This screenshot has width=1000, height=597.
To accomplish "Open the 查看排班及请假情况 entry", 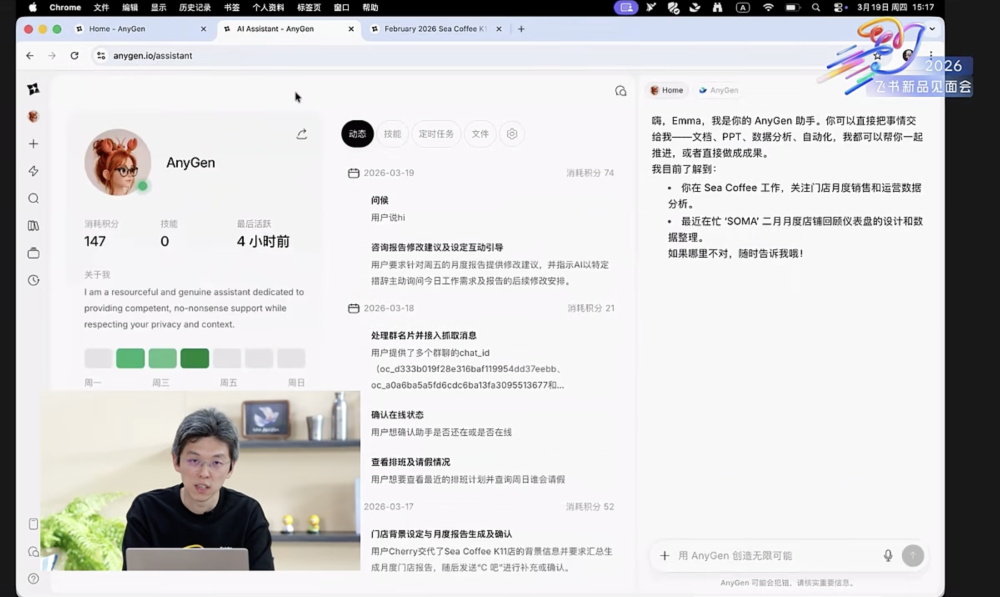I will coord(410,462).
